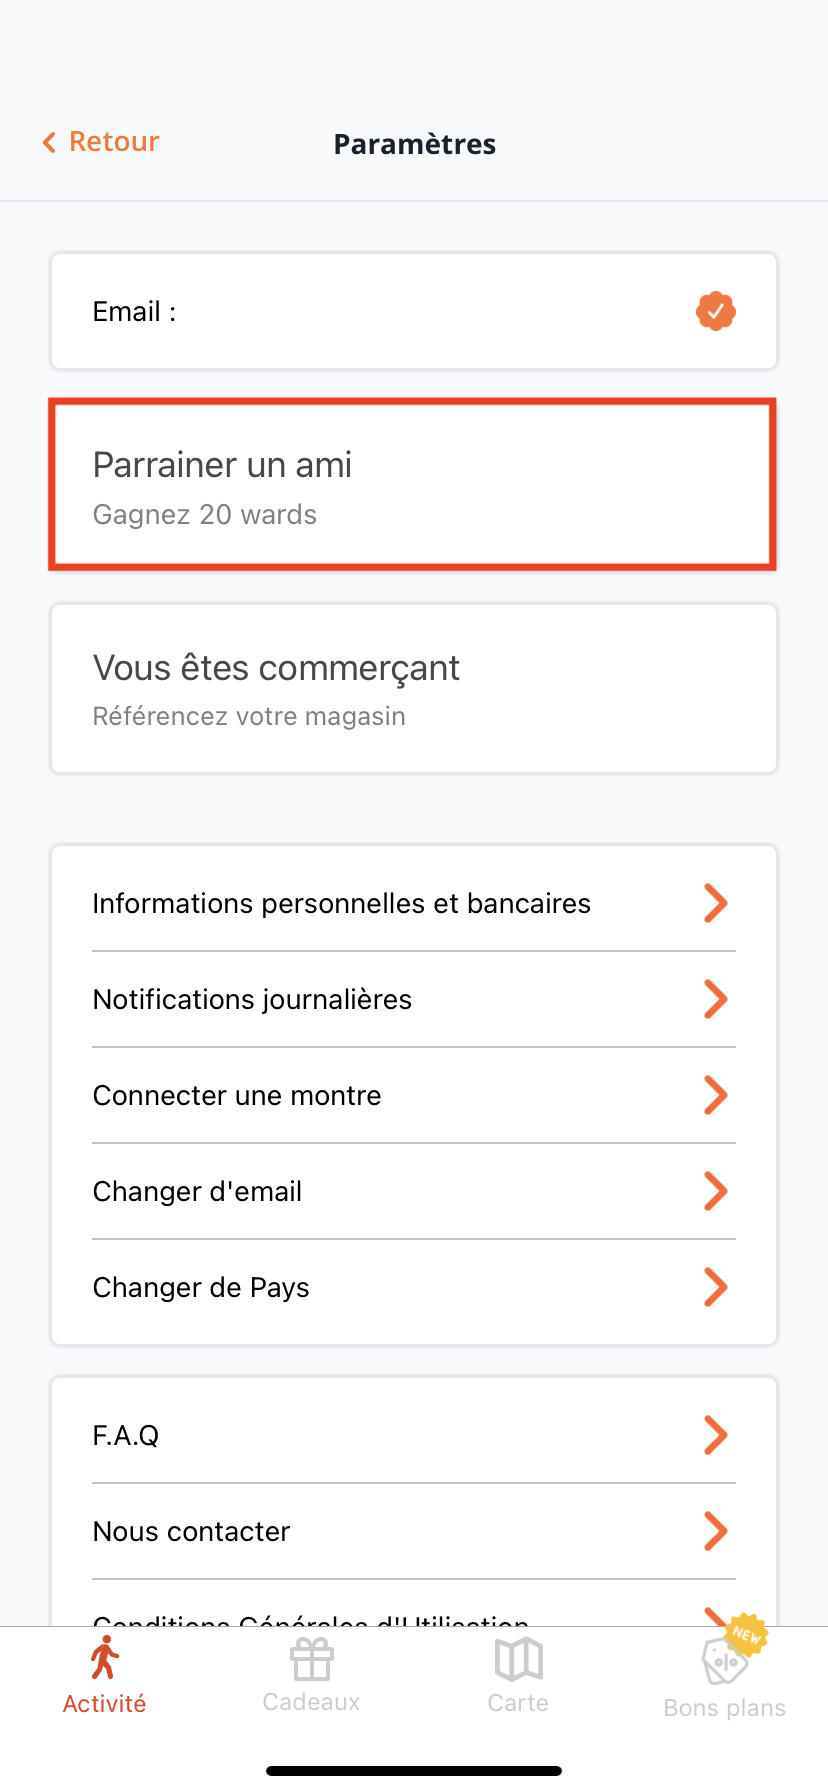Switch to the Cadeaux tab label
Viewport: 828px width, 1792px height.
coord(311,1702)
